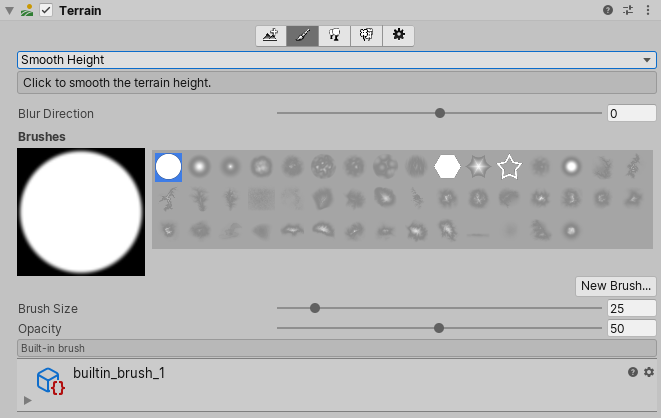Switch to the Paint Trees tool
661x418 pixels.
tap(334, 35)
